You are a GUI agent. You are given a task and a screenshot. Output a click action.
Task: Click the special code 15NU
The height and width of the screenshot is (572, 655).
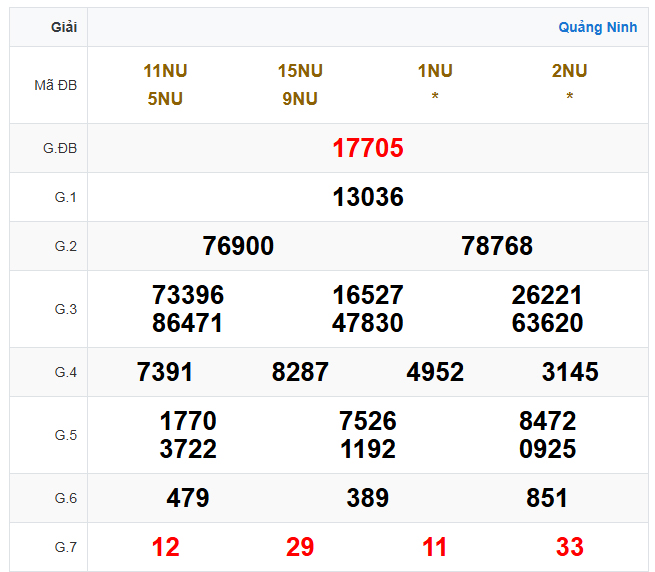point(300,71)
